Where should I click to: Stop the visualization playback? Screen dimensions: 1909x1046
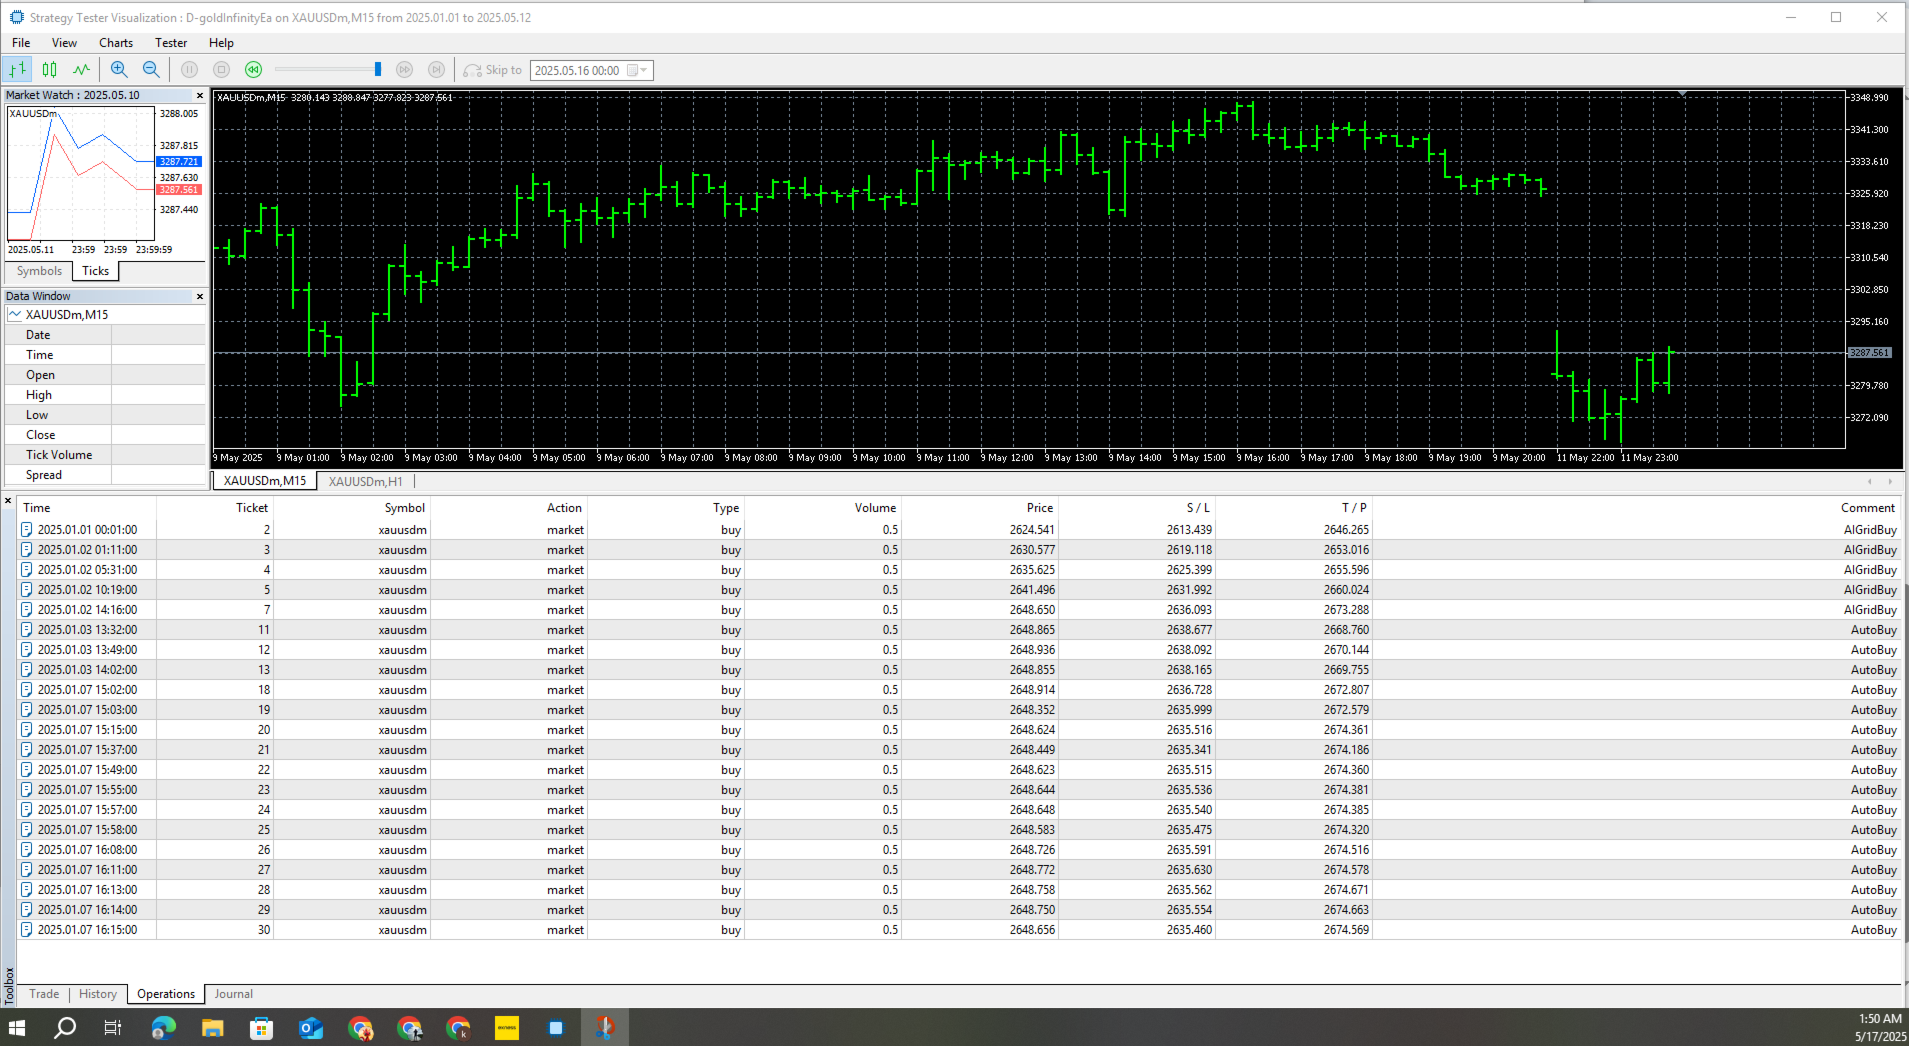tap(222, 70)
